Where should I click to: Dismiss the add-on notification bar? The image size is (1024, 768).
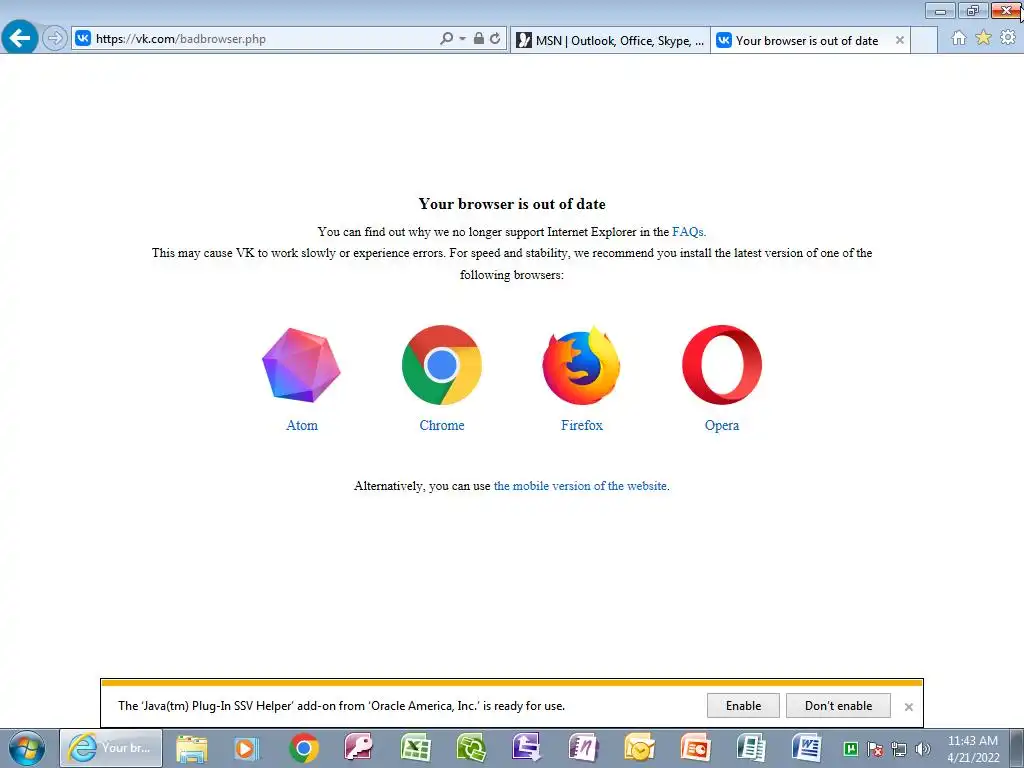908,707
